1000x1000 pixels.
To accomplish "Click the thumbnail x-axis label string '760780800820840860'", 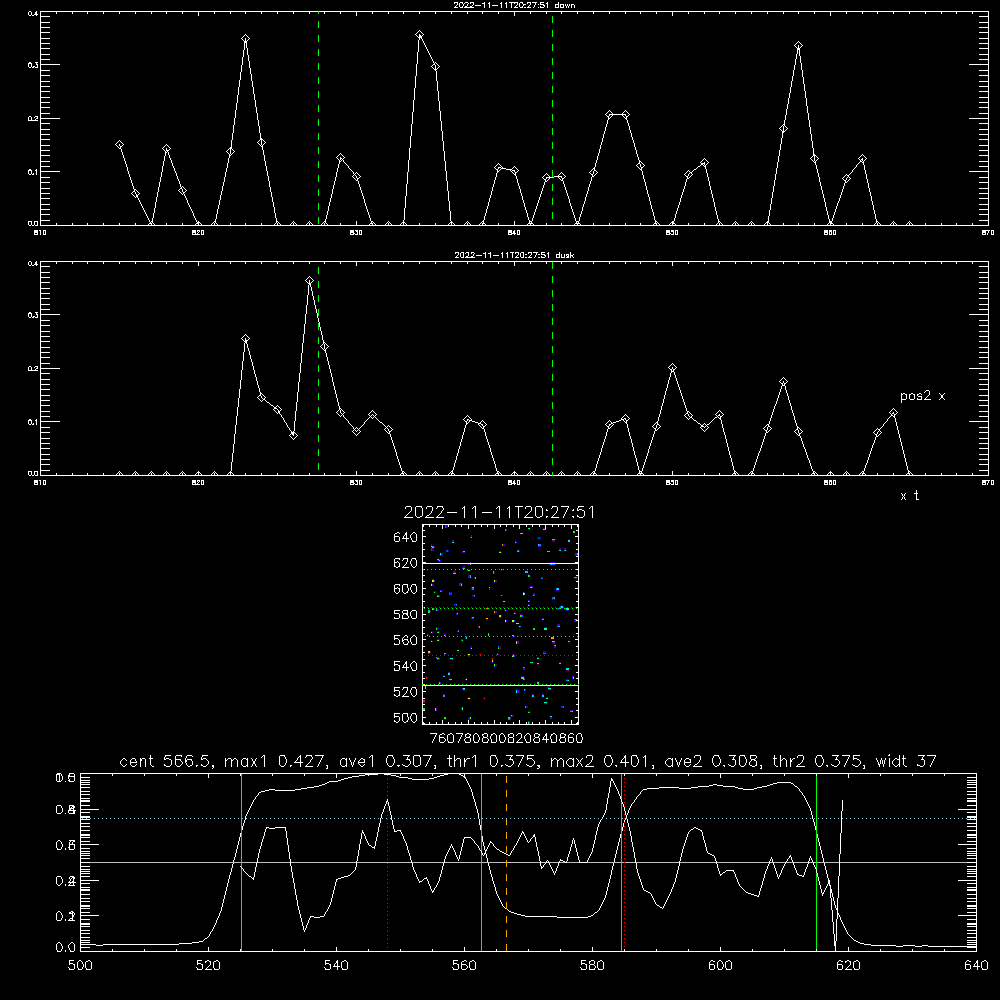I will (506, 739).
